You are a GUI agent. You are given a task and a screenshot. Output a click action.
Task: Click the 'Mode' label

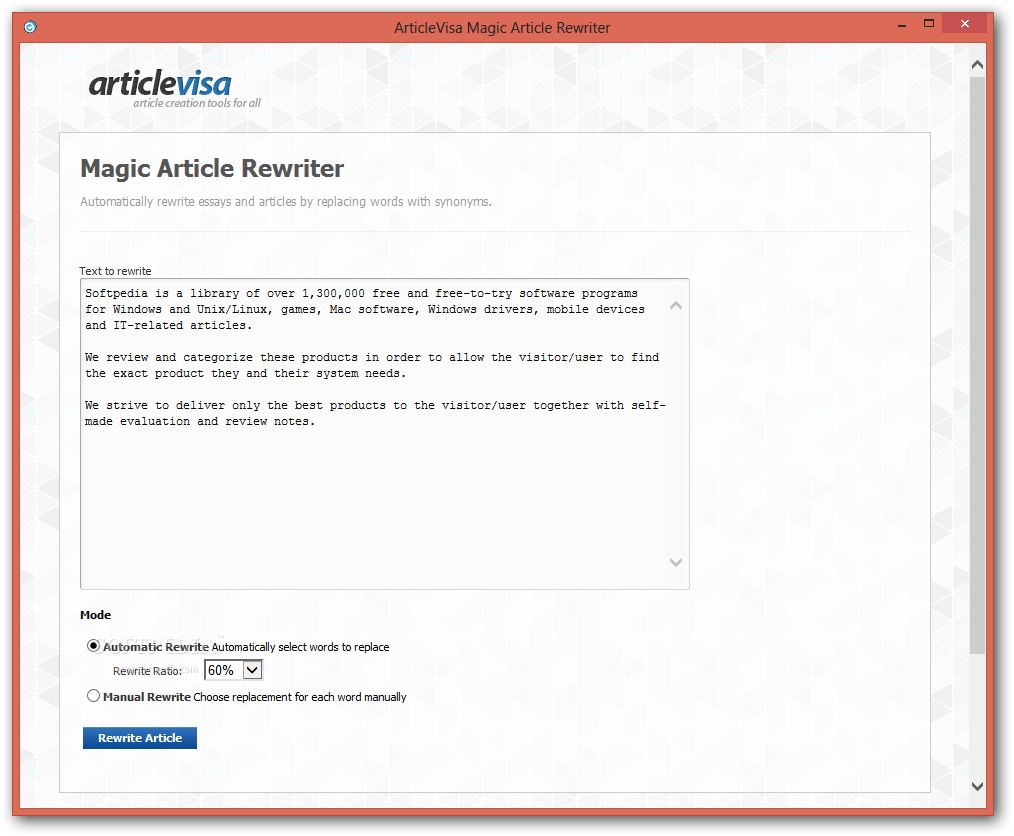pyautogui.click(x=95, y=615)
